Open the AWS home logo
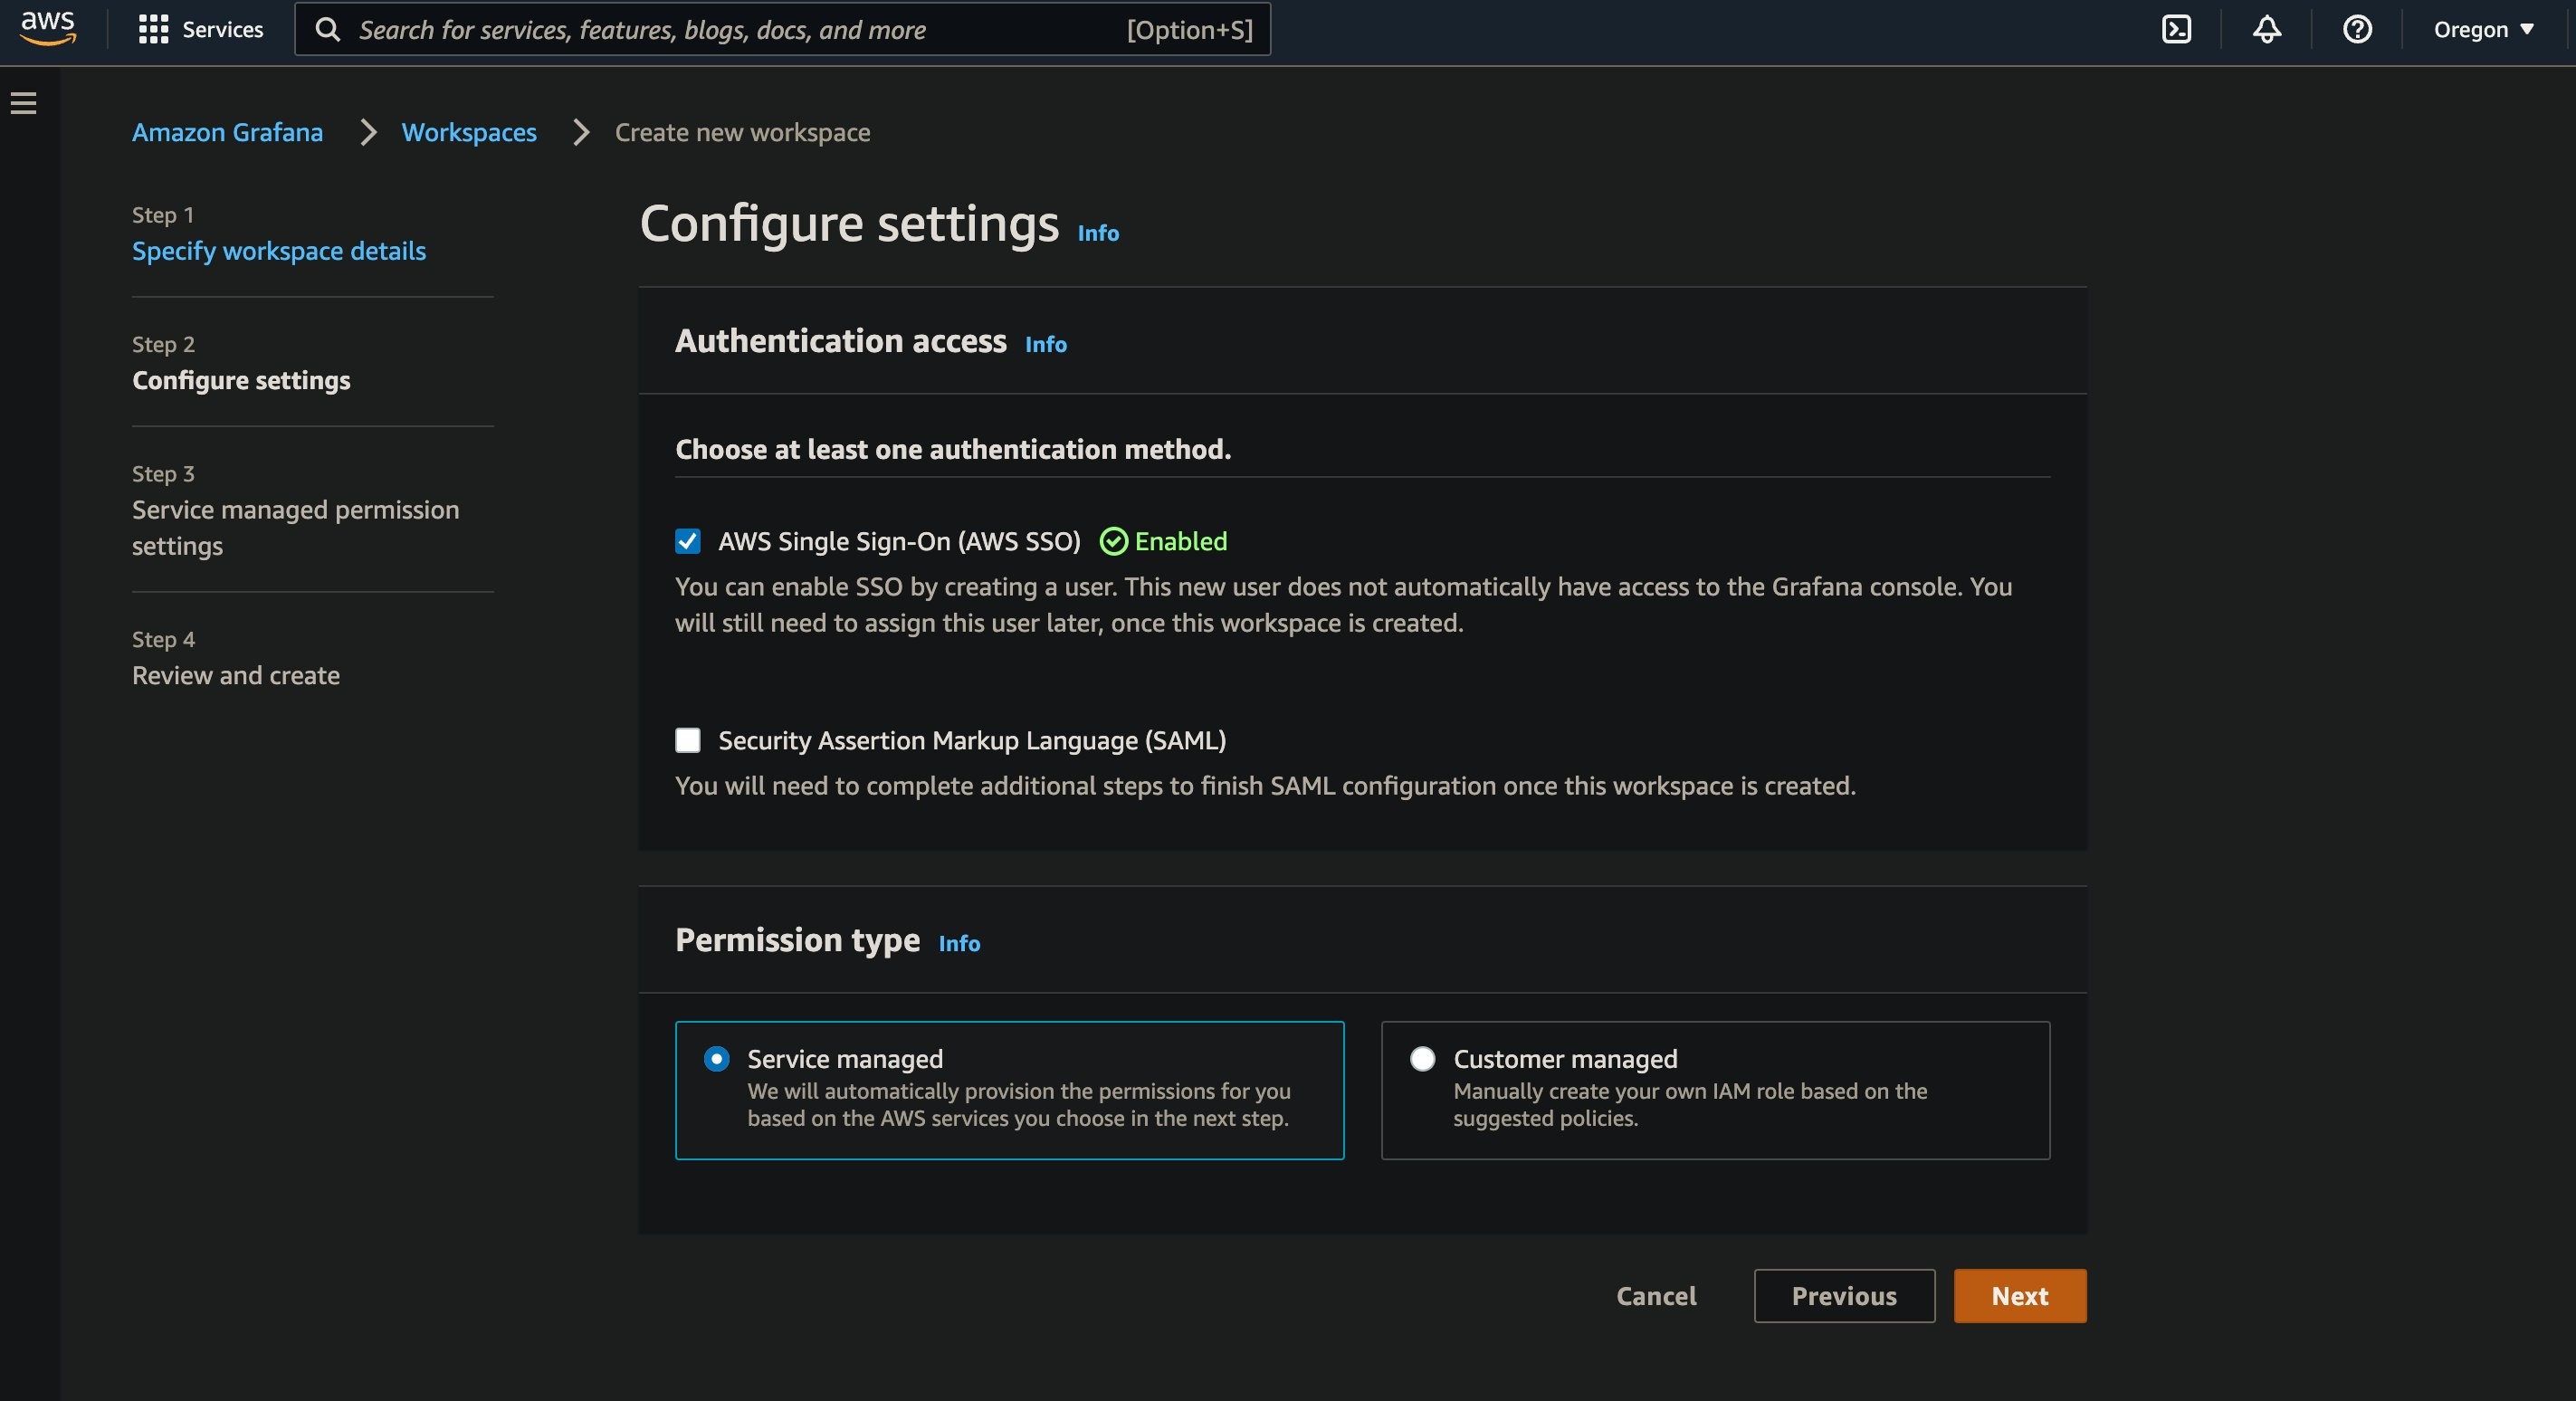The width and height of the screenshot is (2576, 1401). 48,29
